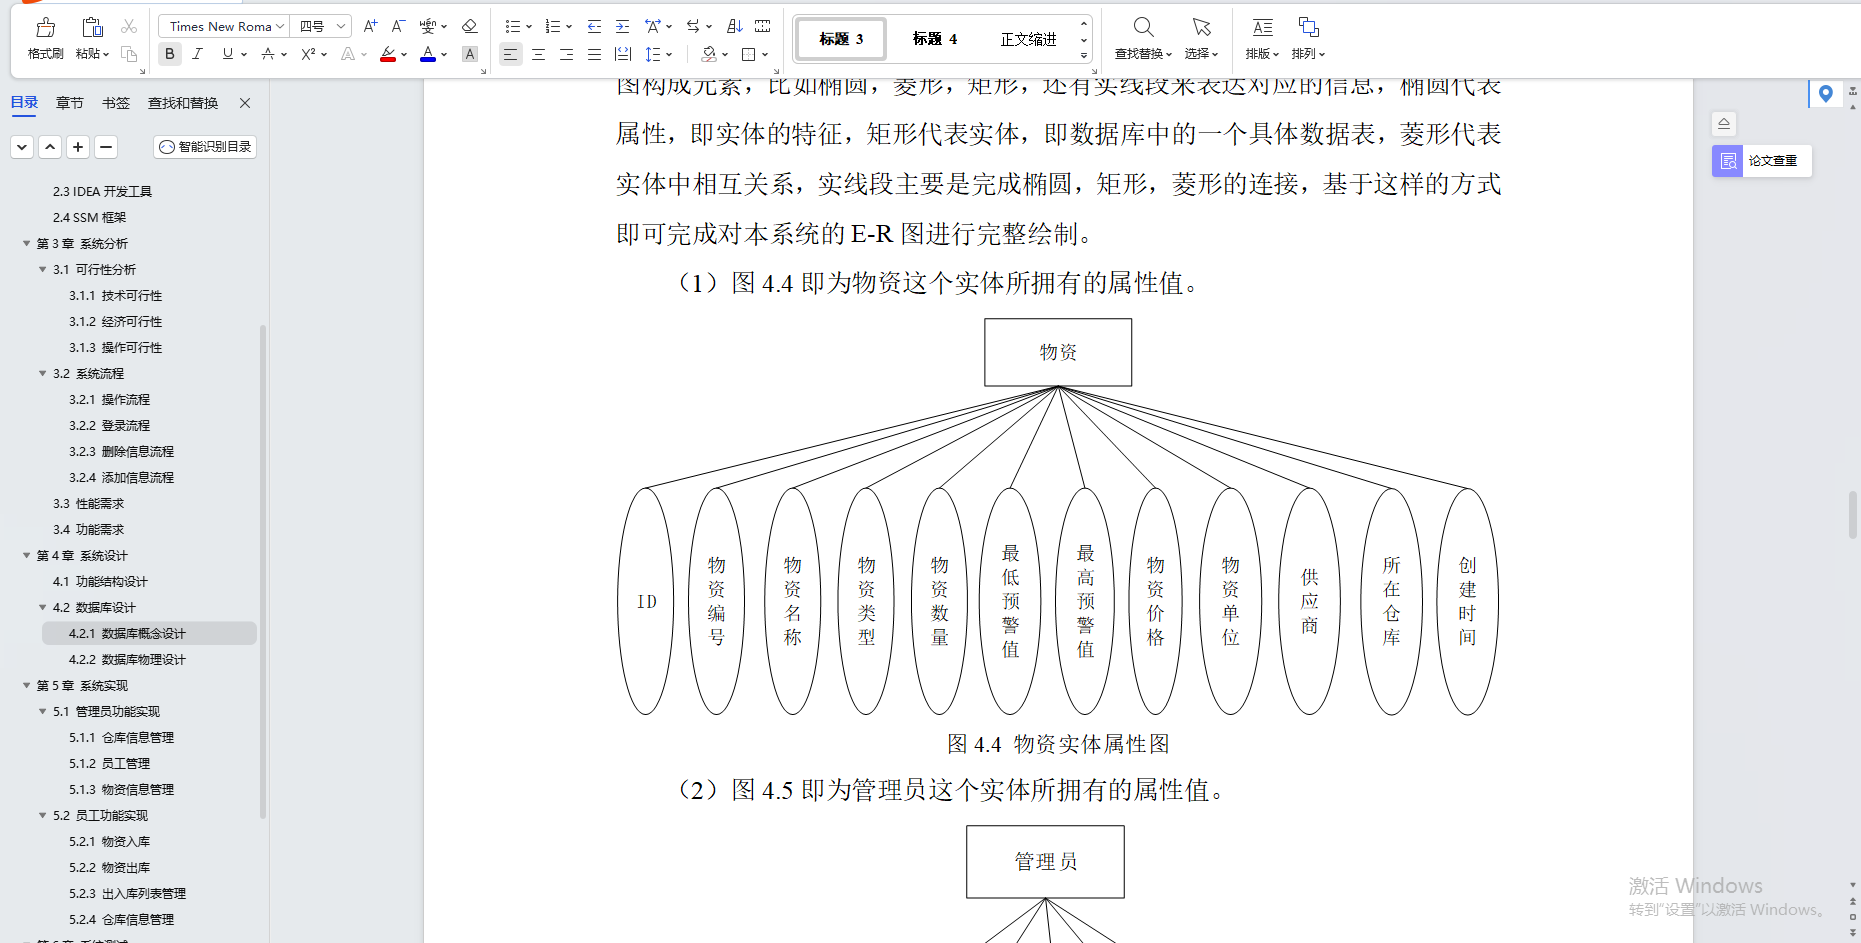
Task: Apply superscript formatting
Action: coord(307,54)
